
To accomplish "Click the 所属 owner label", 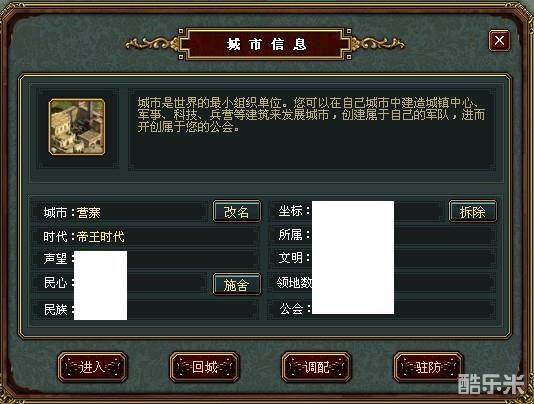I will (290, 234).
